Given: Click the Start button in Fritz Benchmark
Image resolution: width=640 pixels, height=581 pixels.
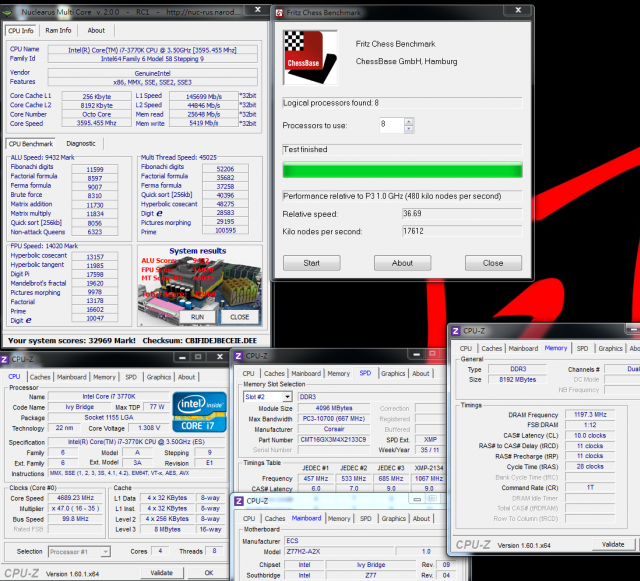Looking at the screenshot, I should point(311,263).
